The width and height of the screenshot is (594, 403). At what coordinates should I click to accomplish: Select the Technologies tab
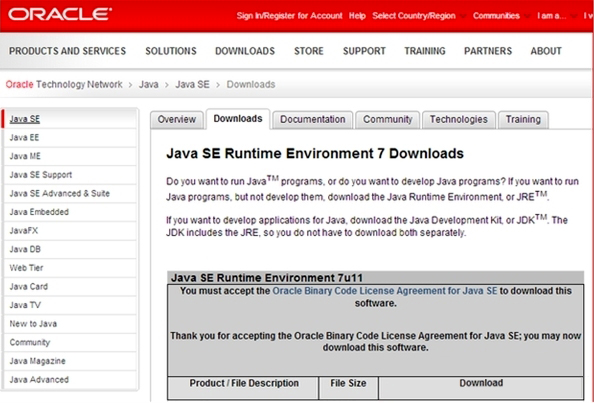pyautogui.click(x=458, y=120)
